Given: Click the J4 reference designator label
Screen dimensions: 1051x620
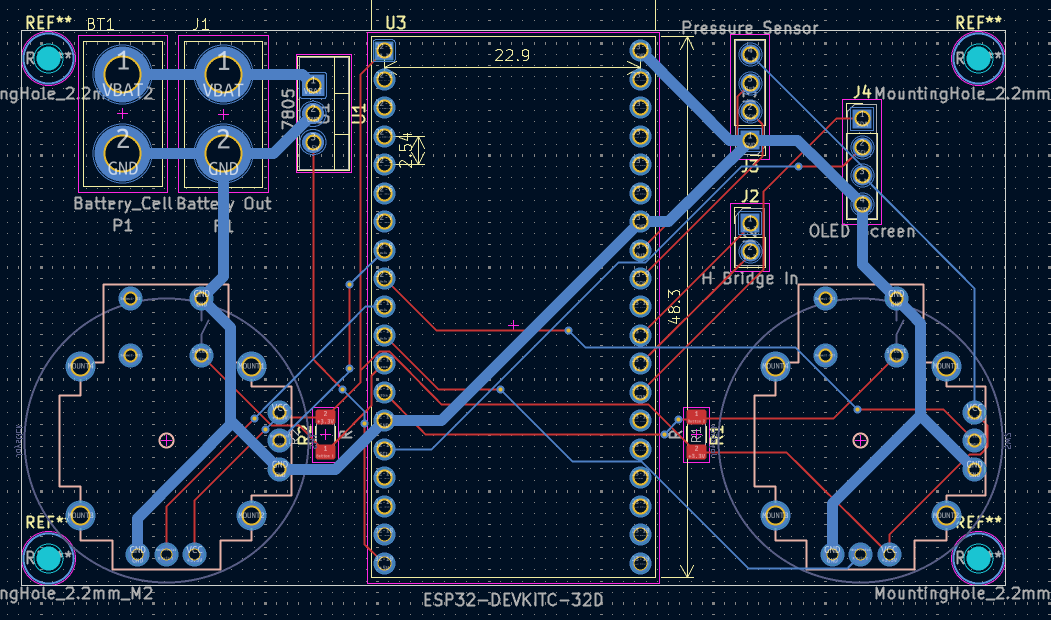Looking at the screenshot, I should pos(862,93).
